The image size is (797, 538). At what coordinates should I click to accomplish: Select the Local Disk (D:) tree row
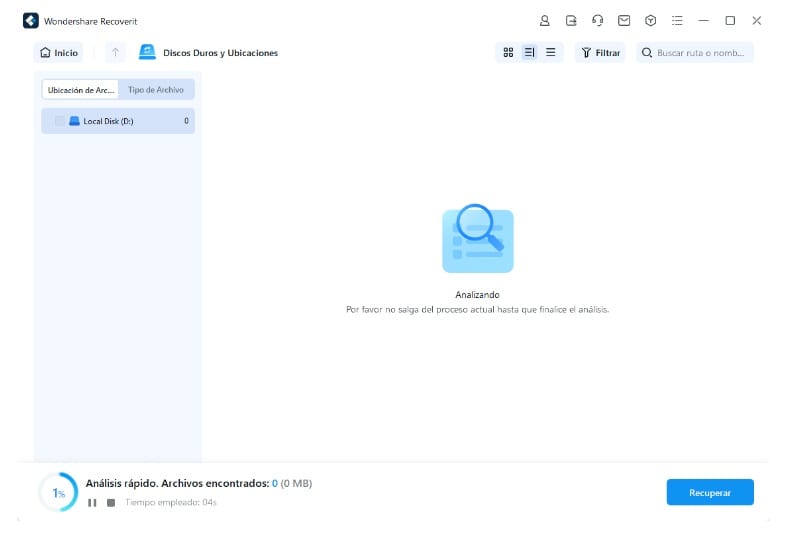(118, 121)
